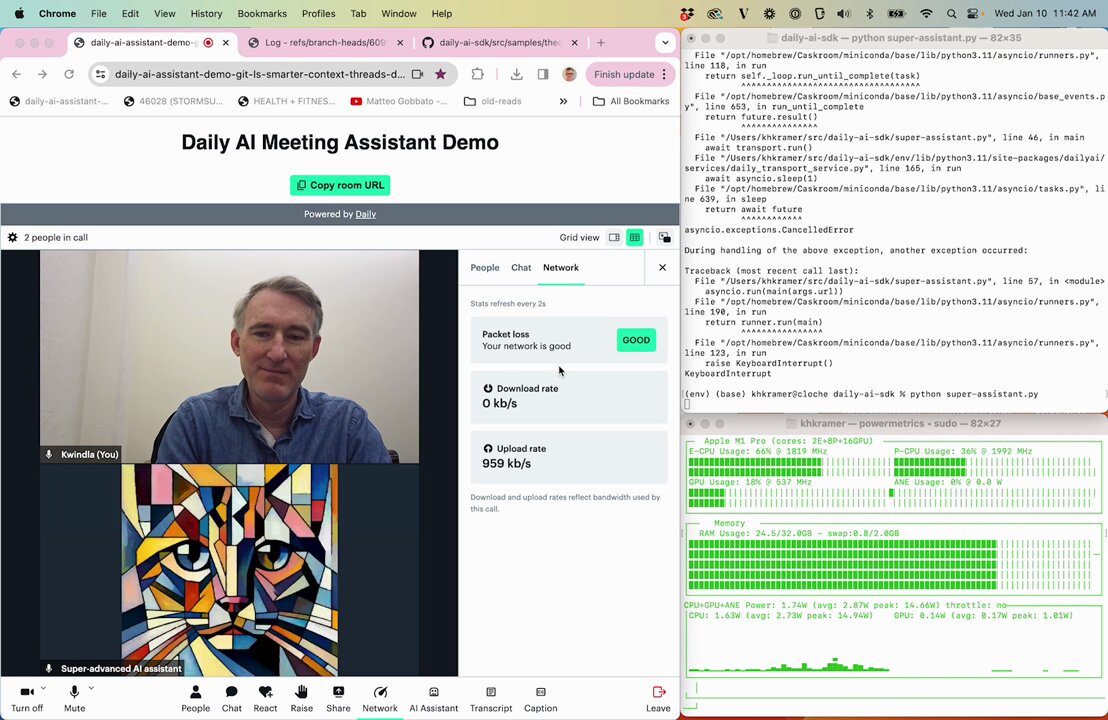Mute the microphone

pyautogui.click(x=74, y=700)
